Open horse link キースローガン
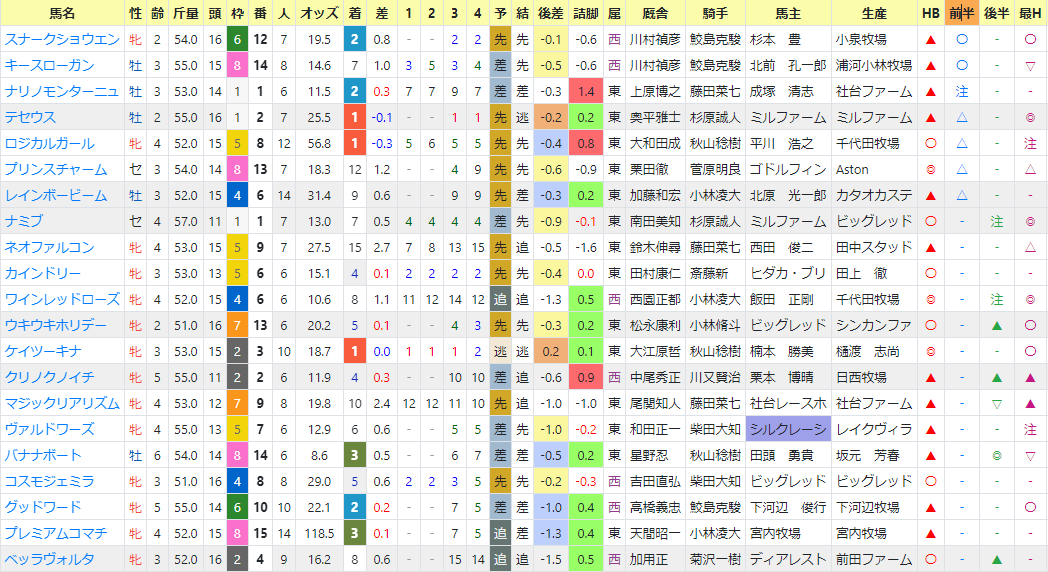 [x=49, y=65]
